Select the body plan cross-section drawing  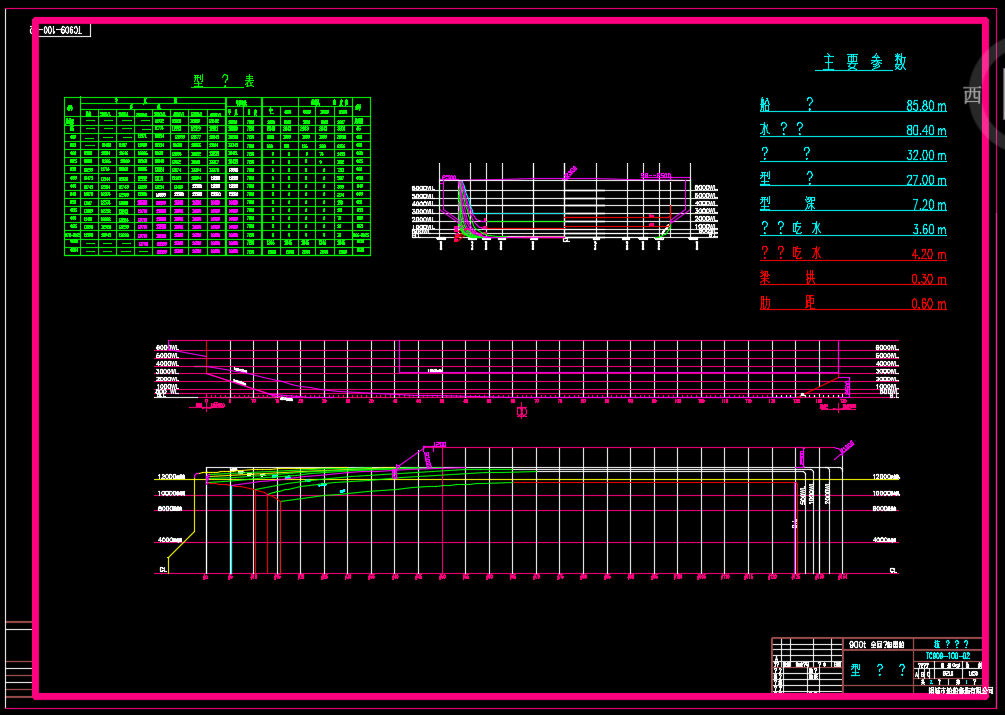(565, 207)
